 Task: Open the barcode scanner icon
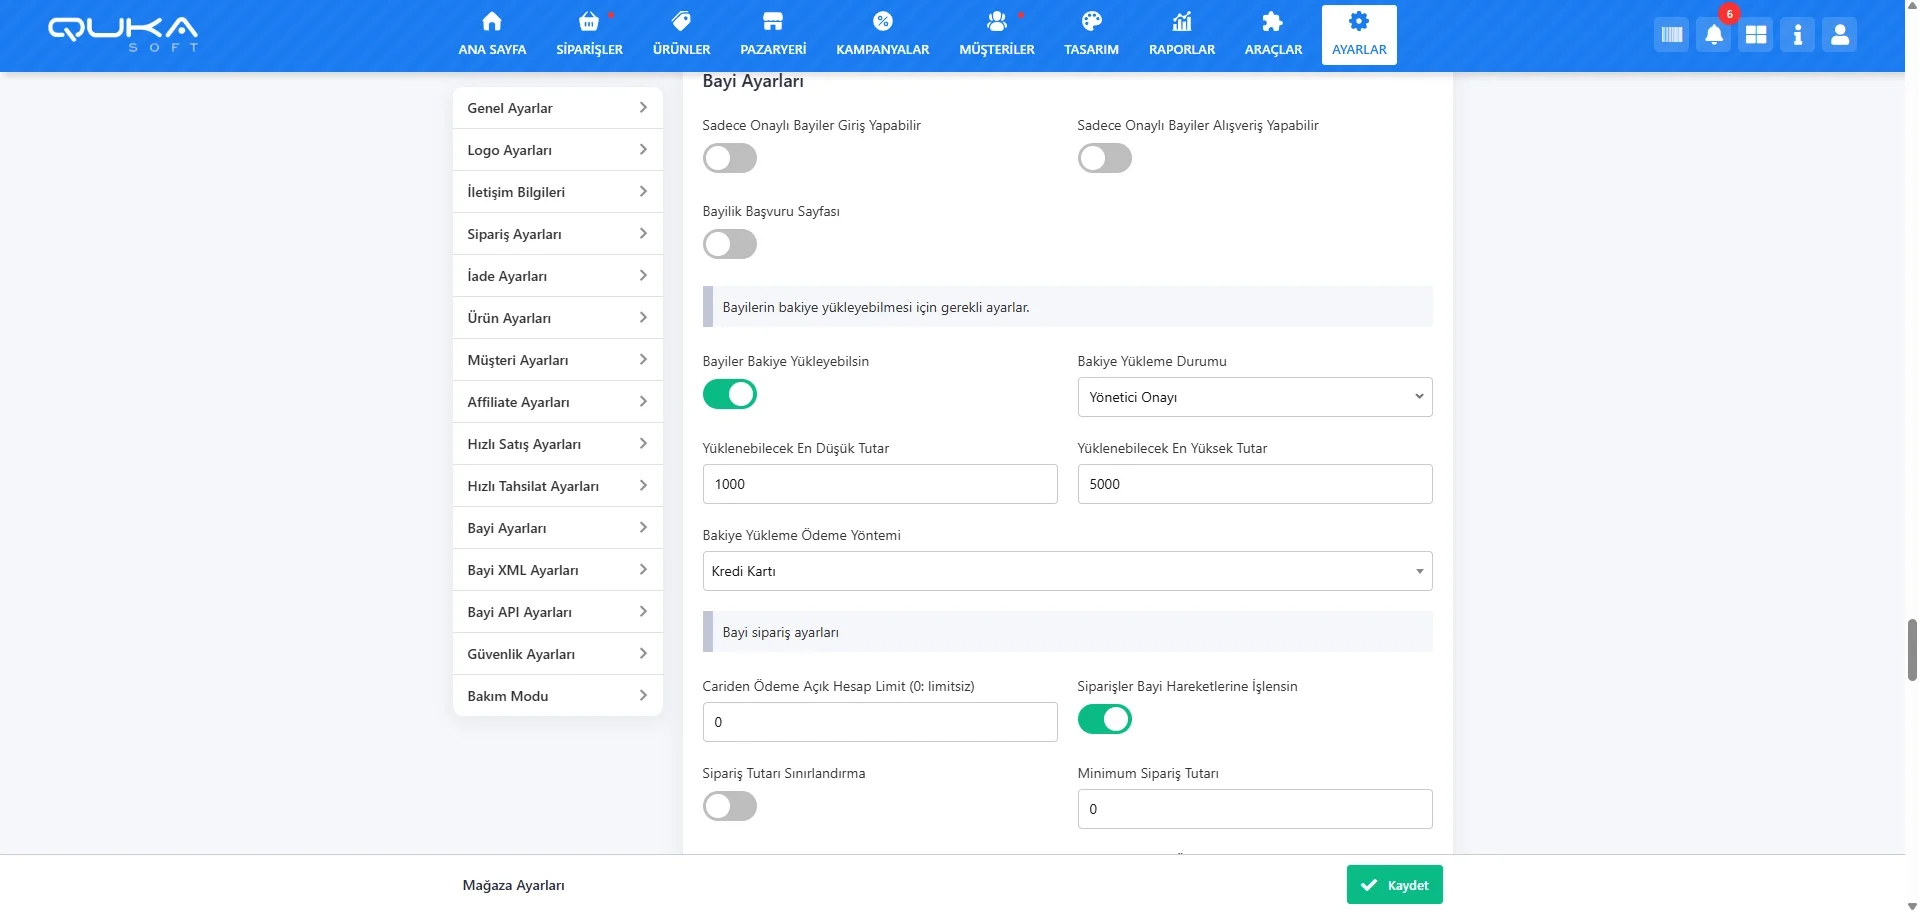coord(1671,36)
